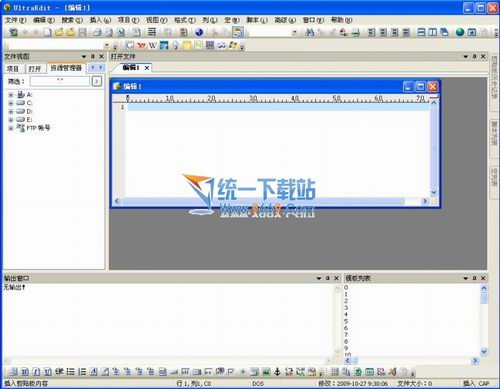Click the Wikipedia W search icon
Screen dimensions: 500x389
(152, 45)
